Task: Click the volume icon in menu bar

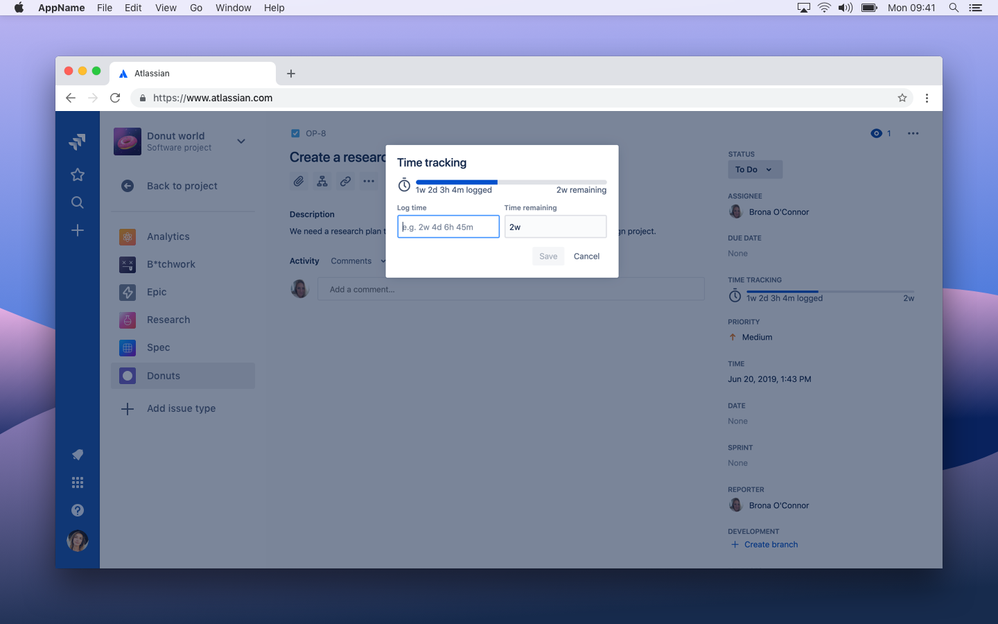Action: click(845, 8)
